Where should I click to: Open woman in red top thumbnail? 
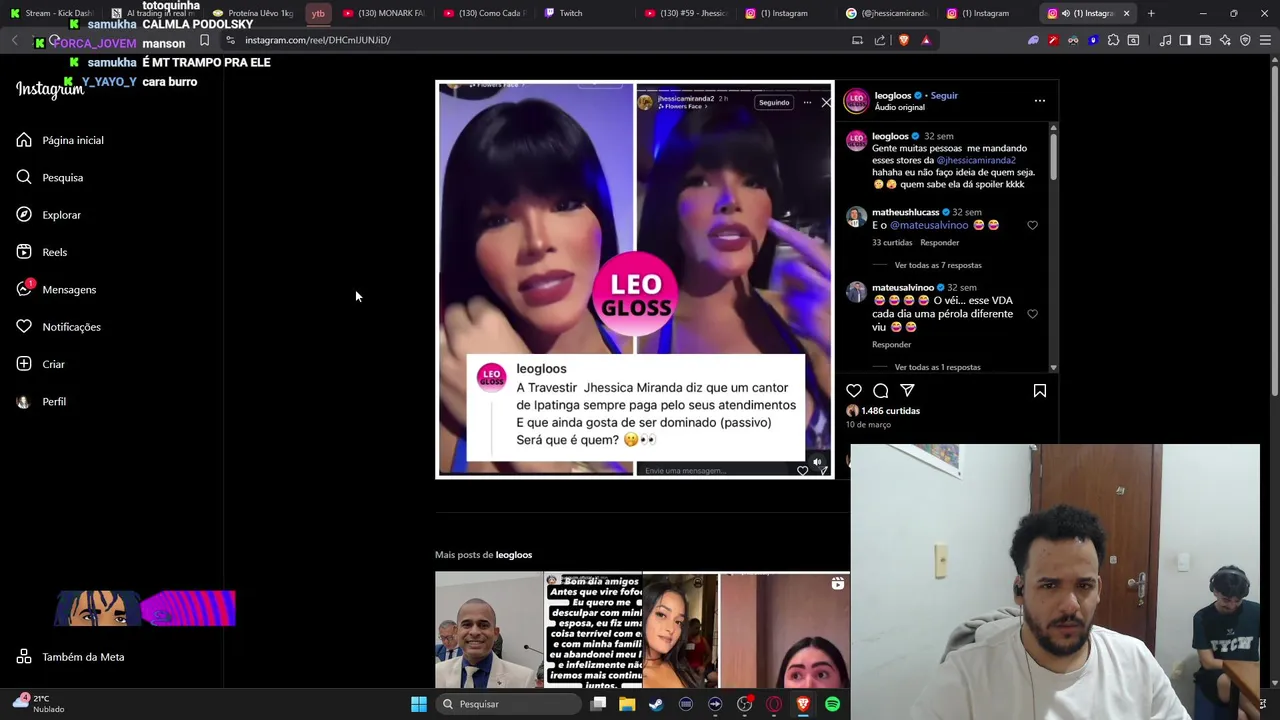coord(680,630)
